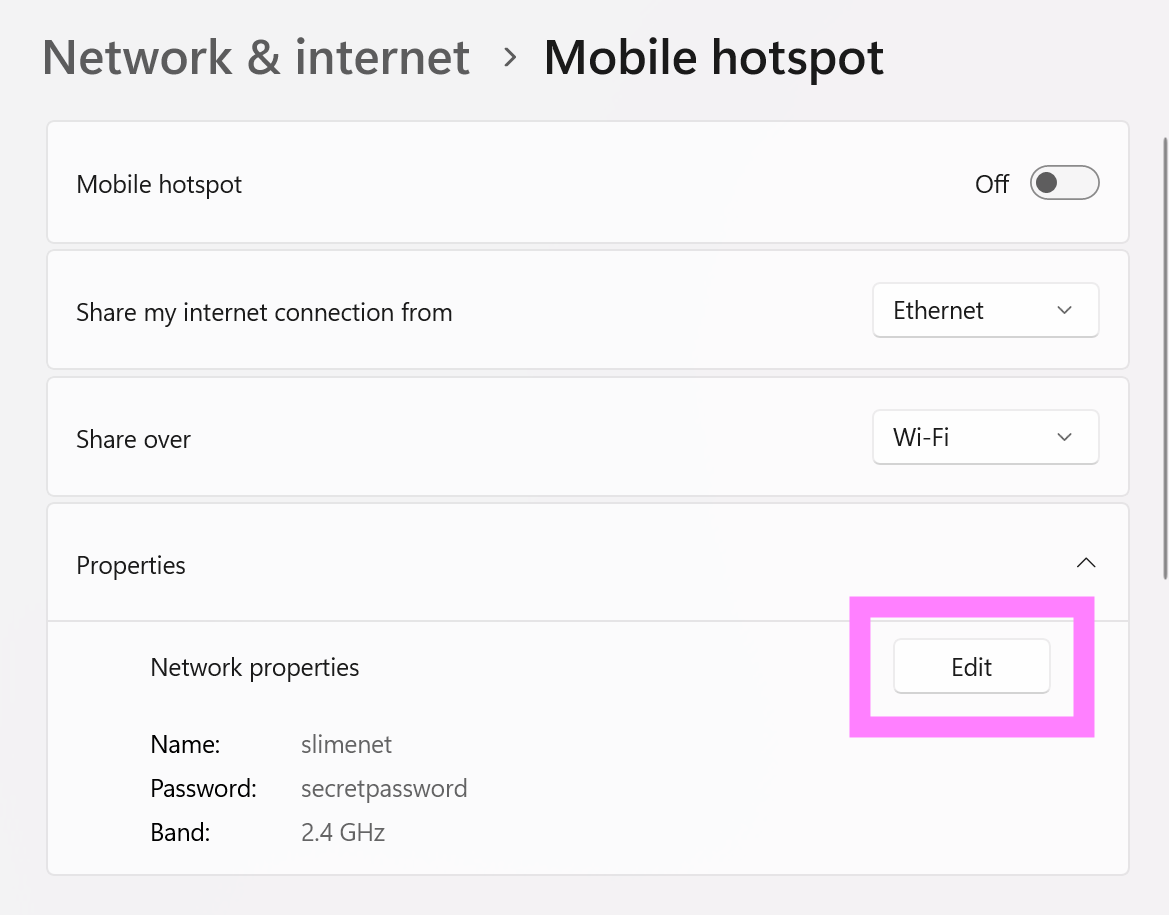1169x915 pixels.
Task: Click the Network properties label
Action: (x=254, y=667)
